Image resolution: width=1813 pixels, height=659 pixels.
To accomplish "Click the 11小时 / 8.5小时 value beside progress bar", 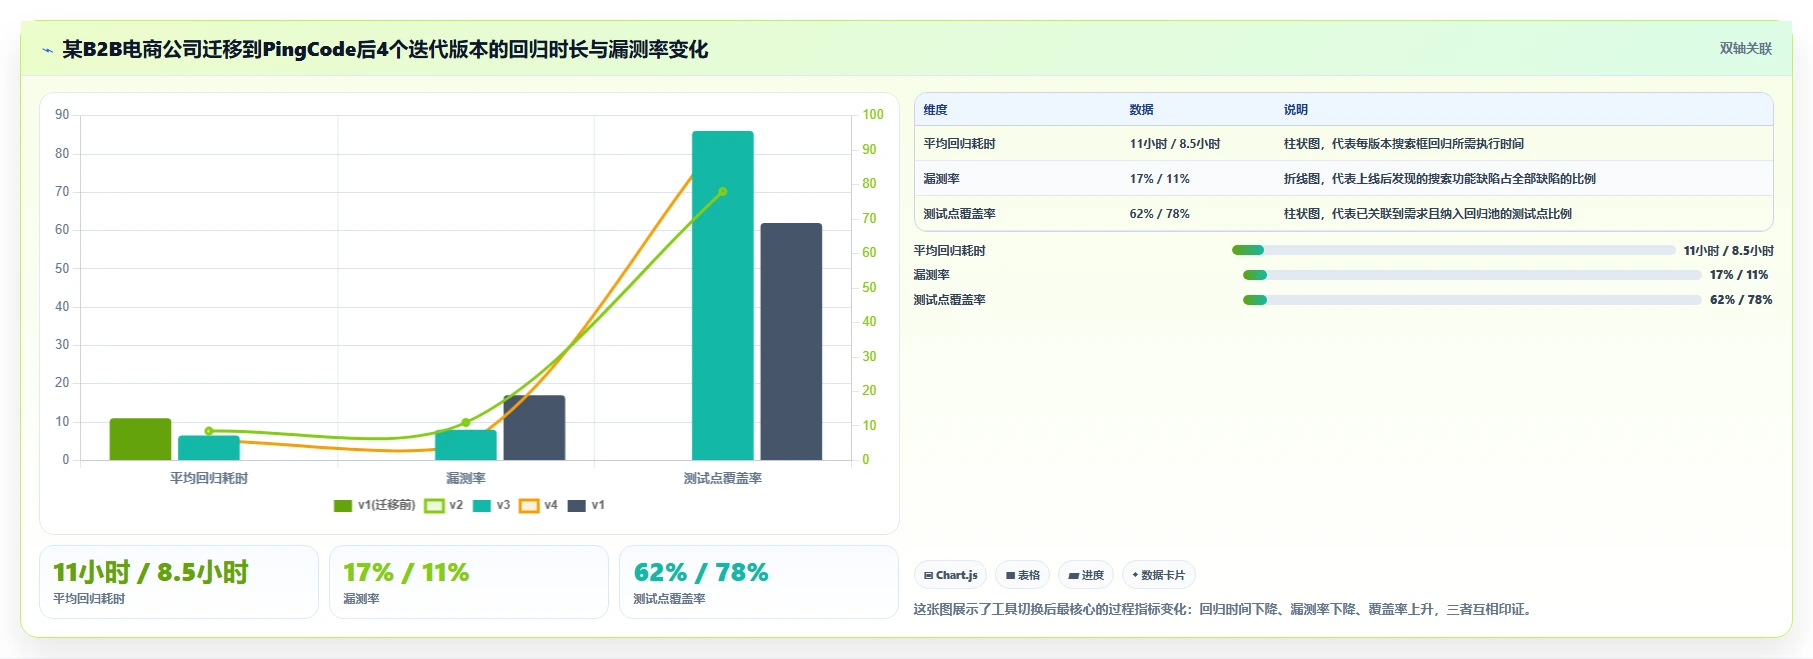I will (x=1729, y=251).
